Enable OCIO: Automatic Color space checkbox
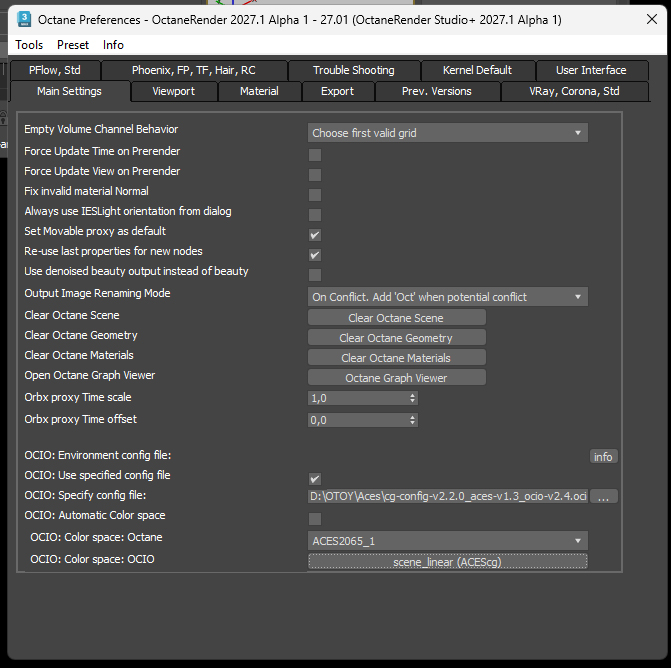This screenshot has height=668, width=671. (315, 519)
